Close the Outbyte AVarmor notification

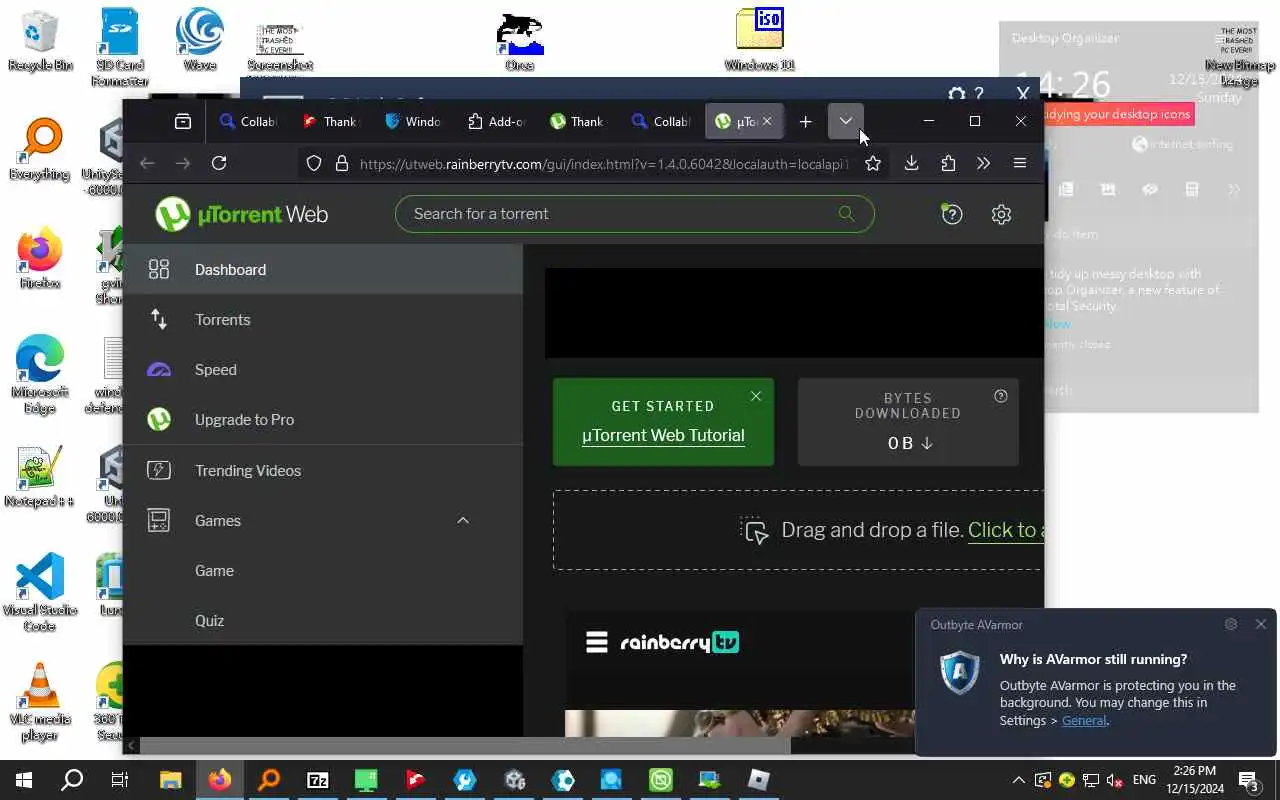coord(1260,624)
